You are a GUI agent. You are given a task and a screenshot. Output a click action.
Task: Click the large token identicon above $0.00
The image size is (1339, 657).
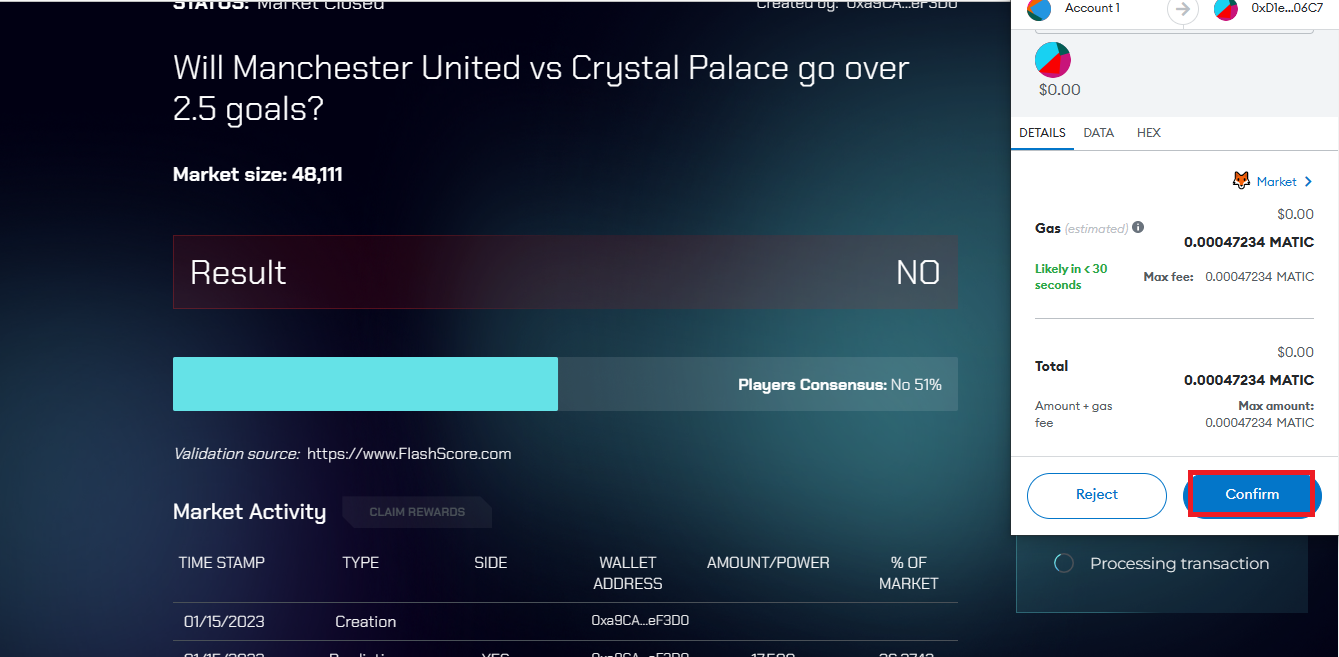tap(1053, 60)
